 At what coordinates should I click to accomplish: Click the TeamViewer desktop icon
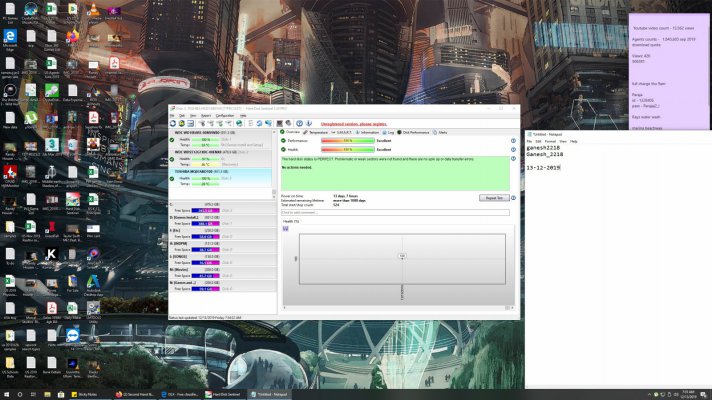tap(73, 337)
